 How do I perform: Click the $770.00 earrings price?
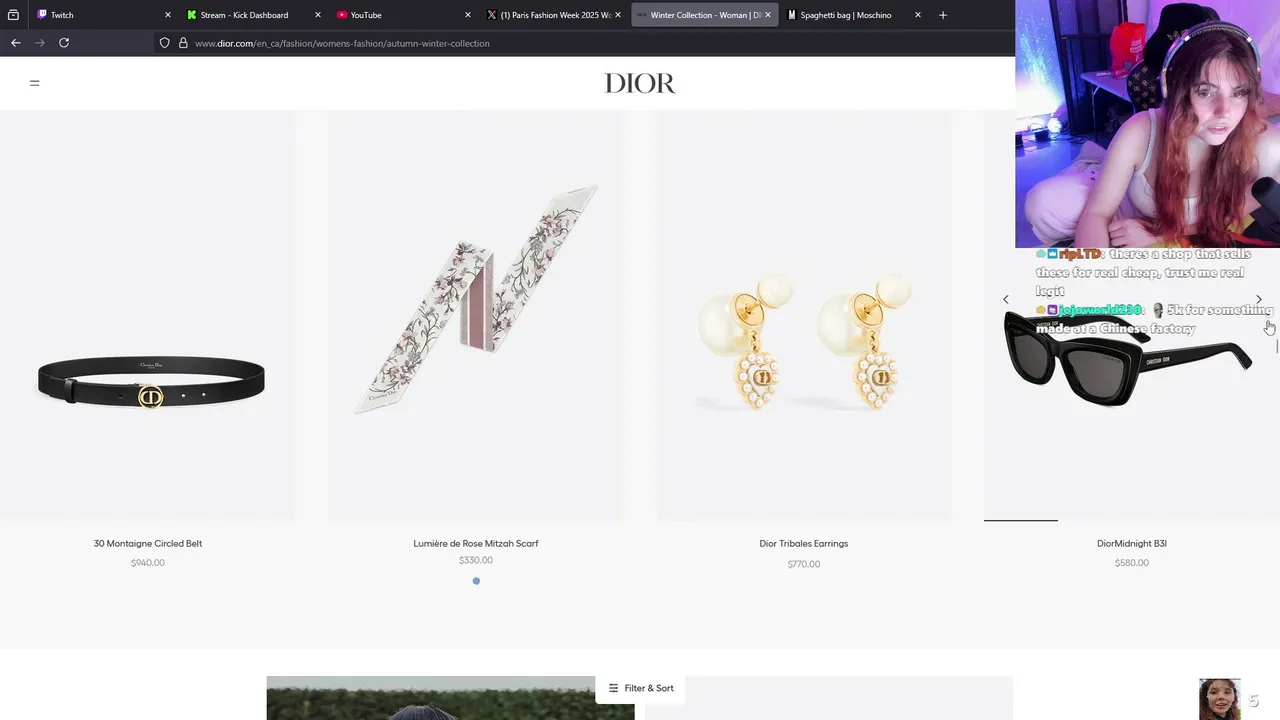(x=804, y=564)
